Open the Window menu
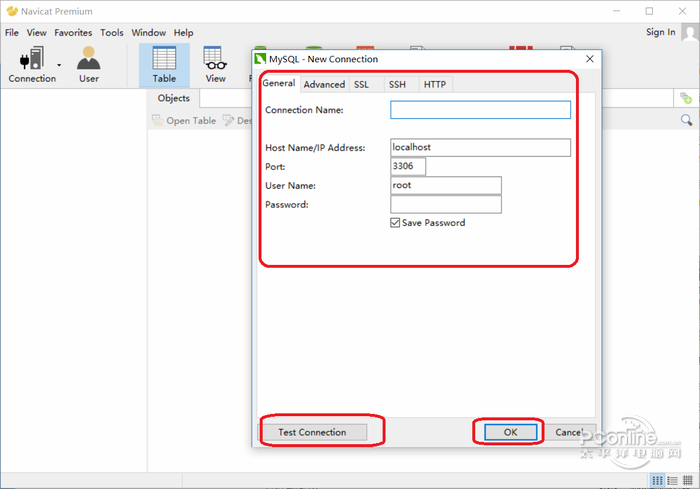Screen dimensions: 700x489 pyautogui.click(x=149, y=33)
